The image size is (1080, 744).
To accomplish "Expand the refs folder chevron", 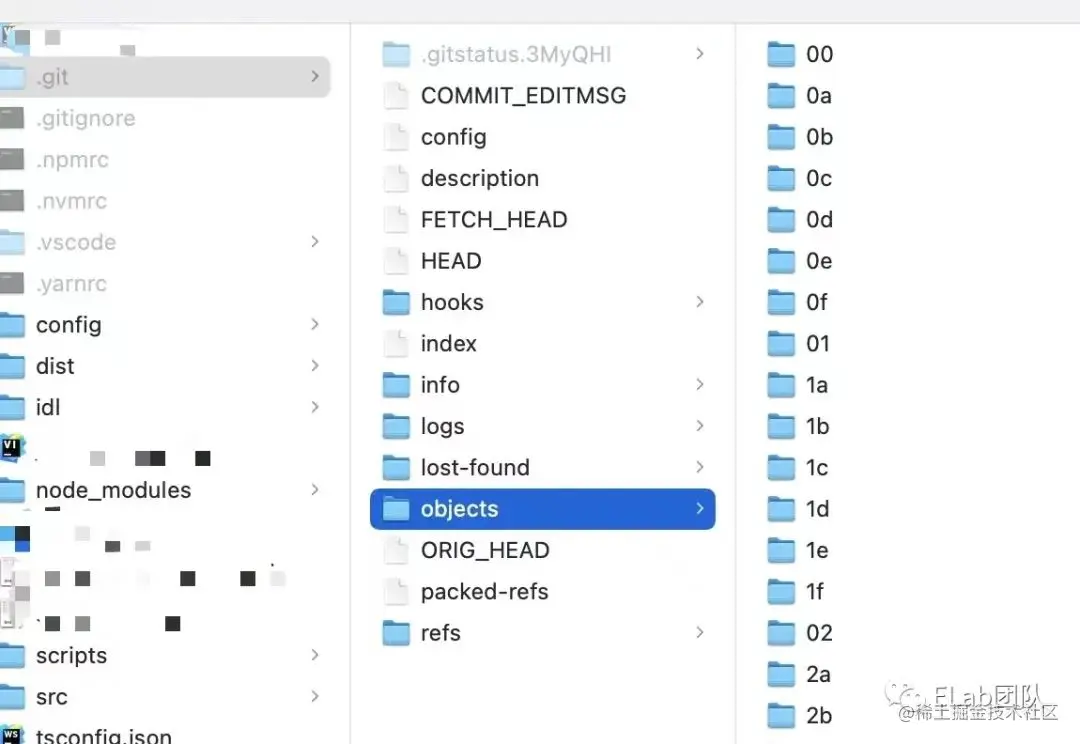I will tap(700, 633).
